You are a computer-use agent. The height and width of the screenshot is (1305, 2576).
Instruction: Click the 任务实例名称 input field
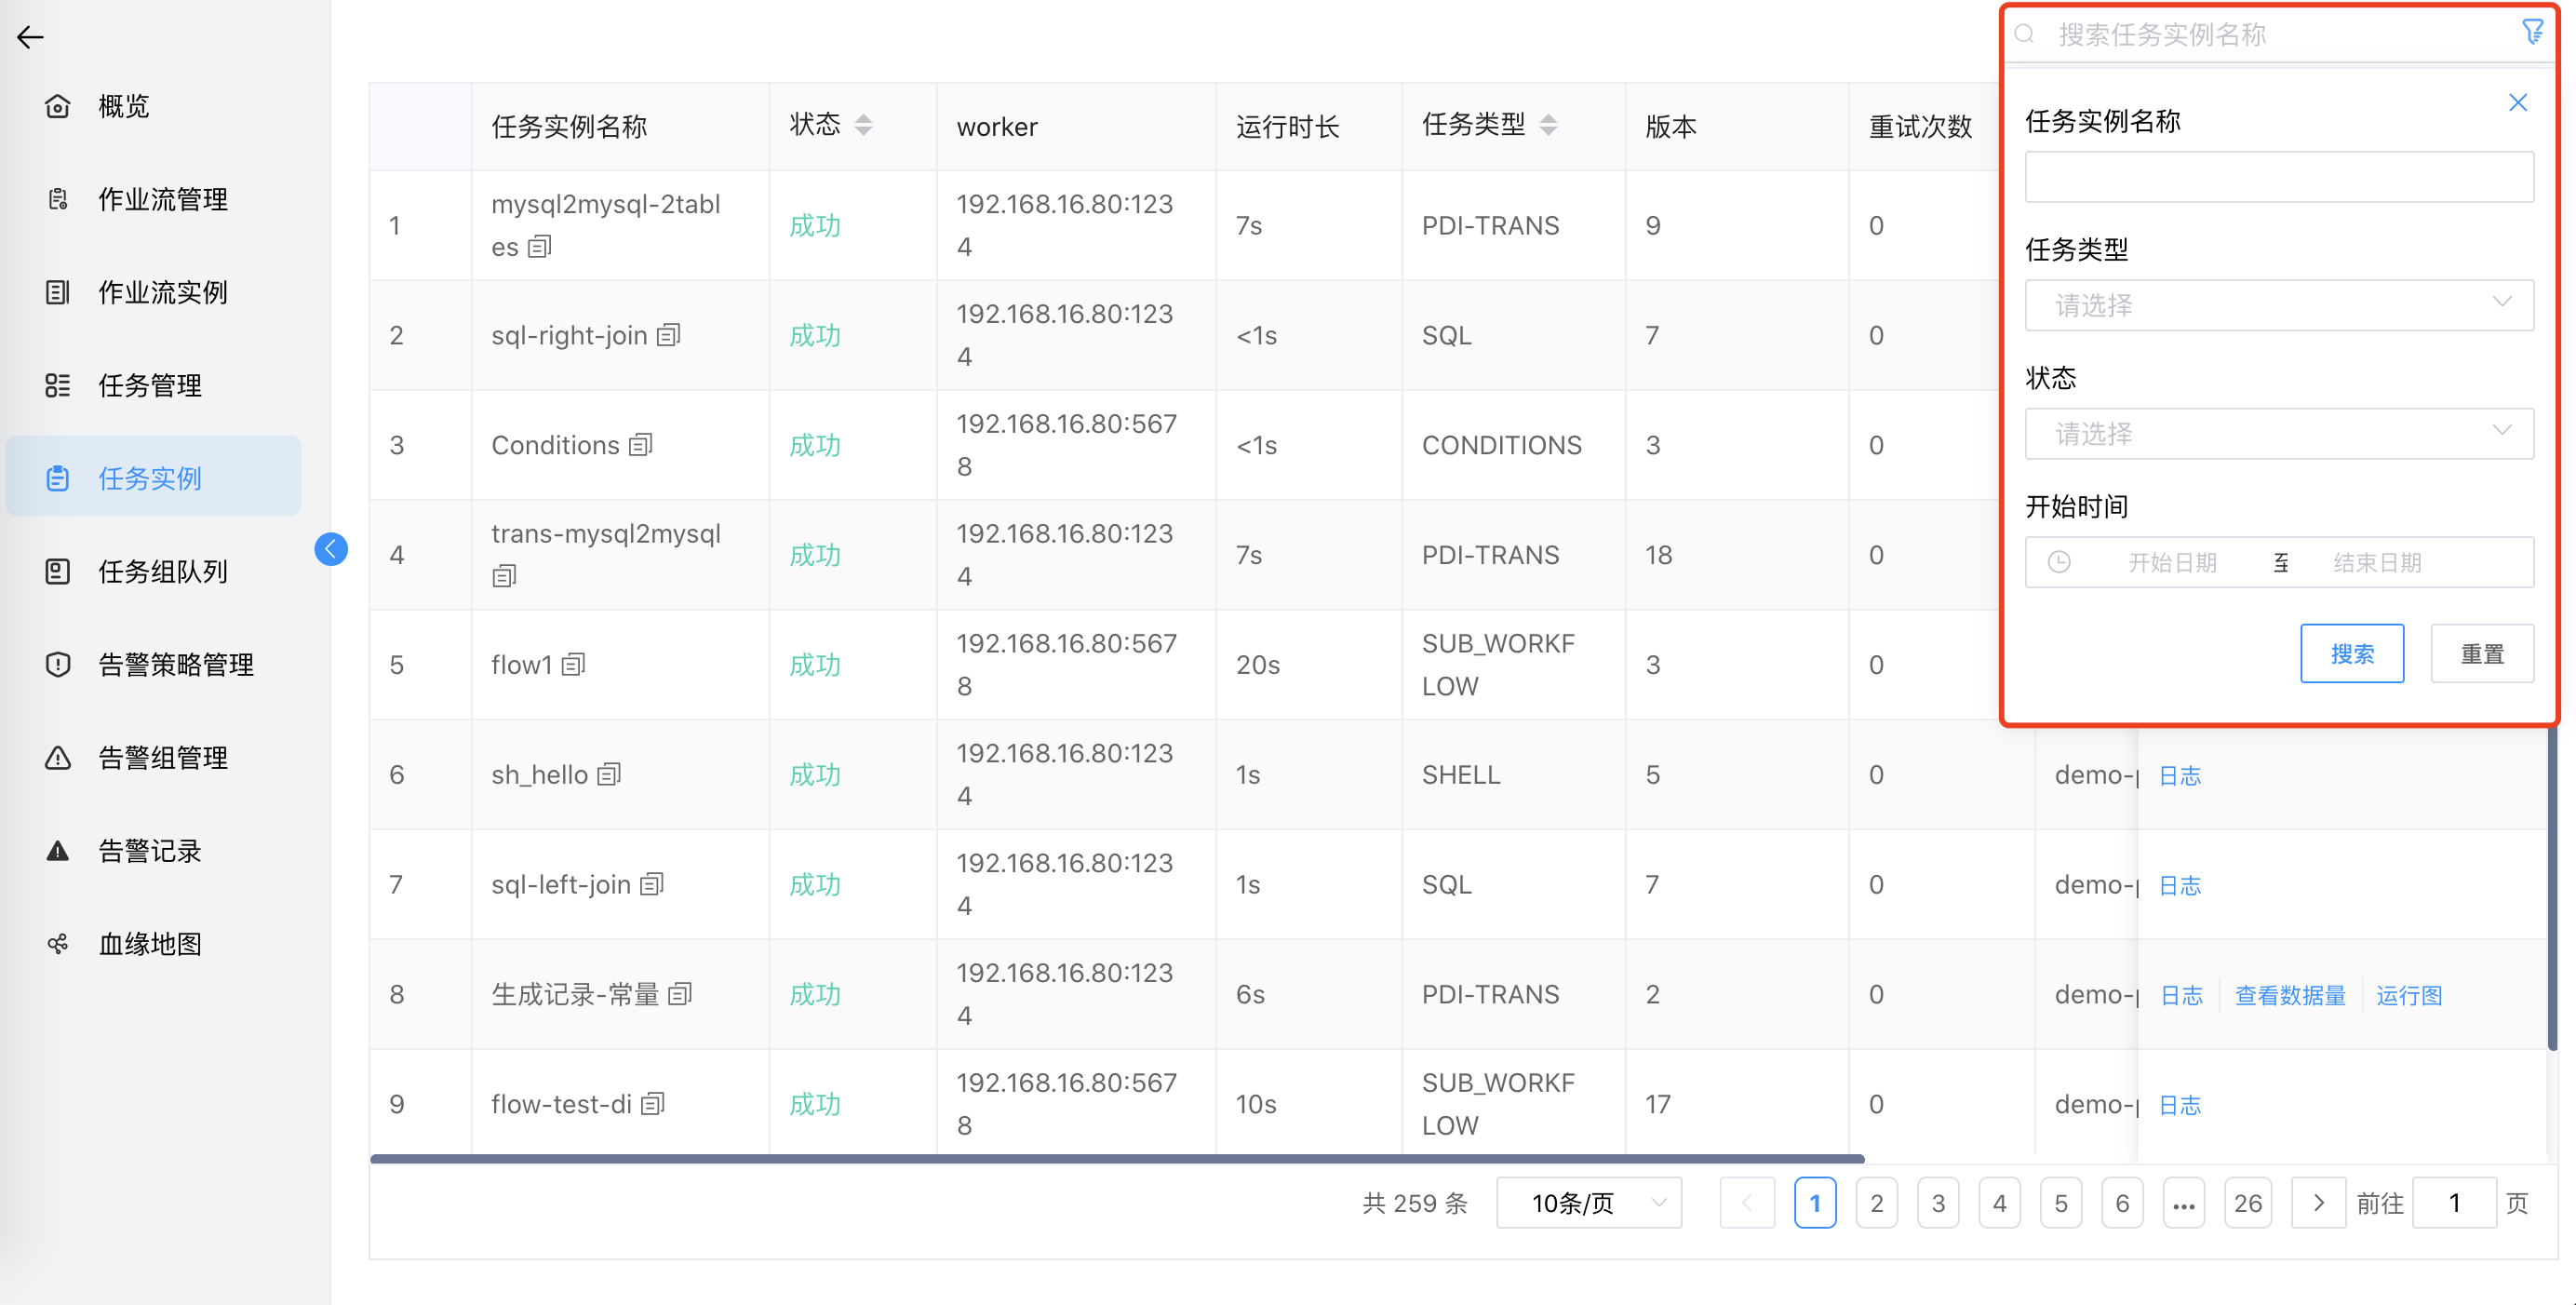2278,177
